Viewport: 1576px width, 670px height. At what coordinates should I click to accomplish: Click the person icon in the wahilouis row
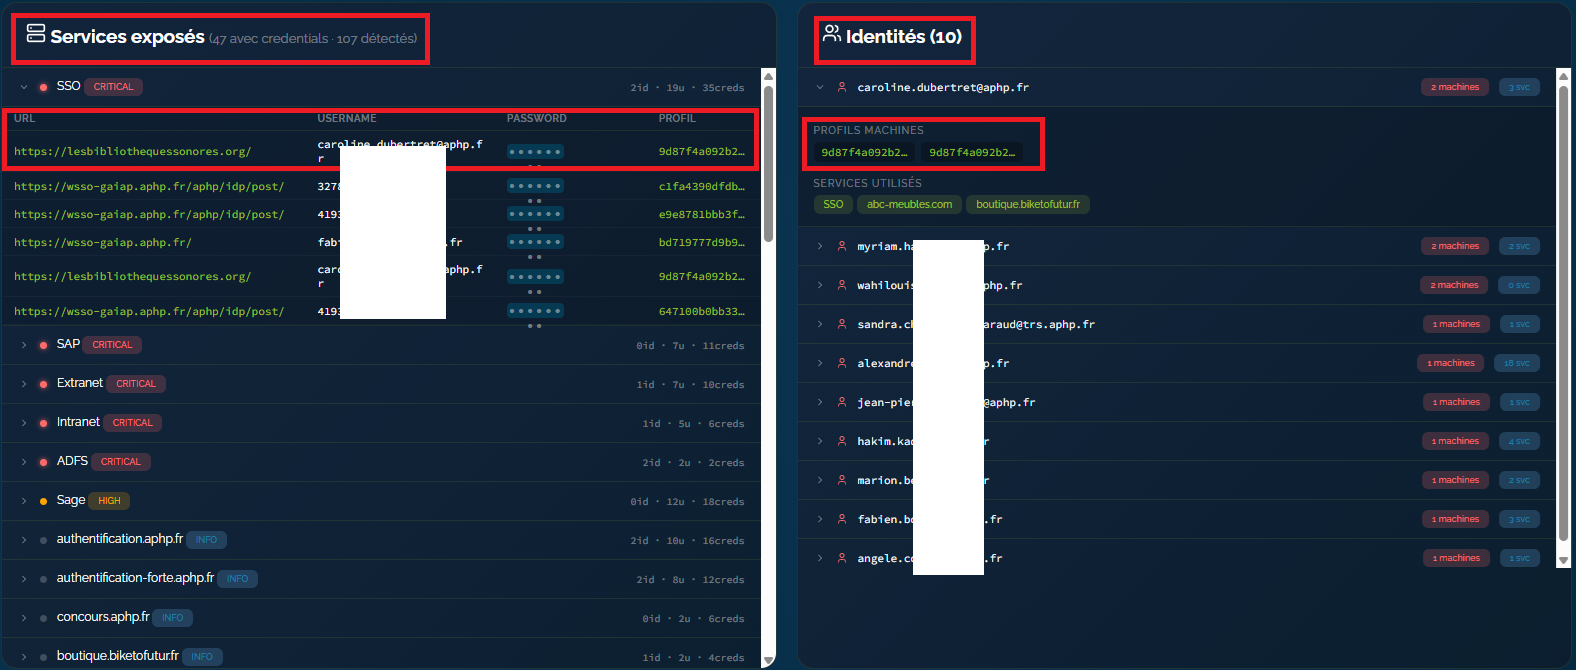(x=842, y=285)
